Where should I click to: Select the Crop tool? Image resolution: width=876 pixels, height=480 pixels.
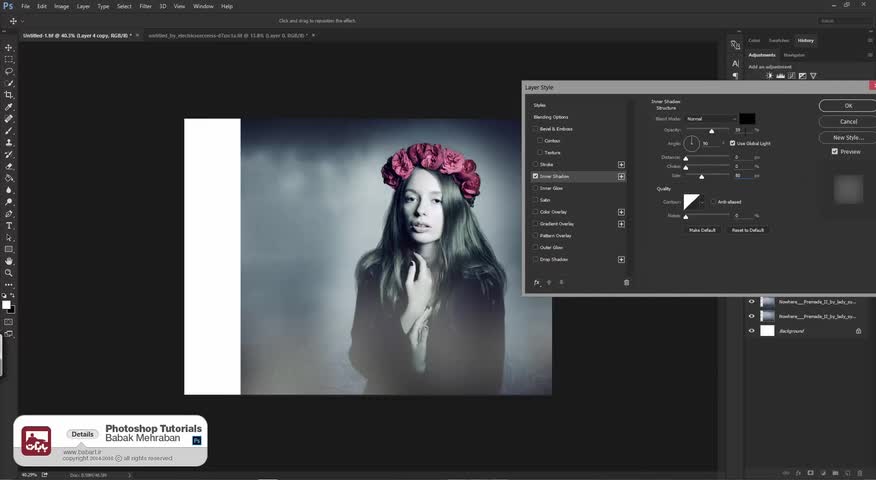(x=9, y=95)
